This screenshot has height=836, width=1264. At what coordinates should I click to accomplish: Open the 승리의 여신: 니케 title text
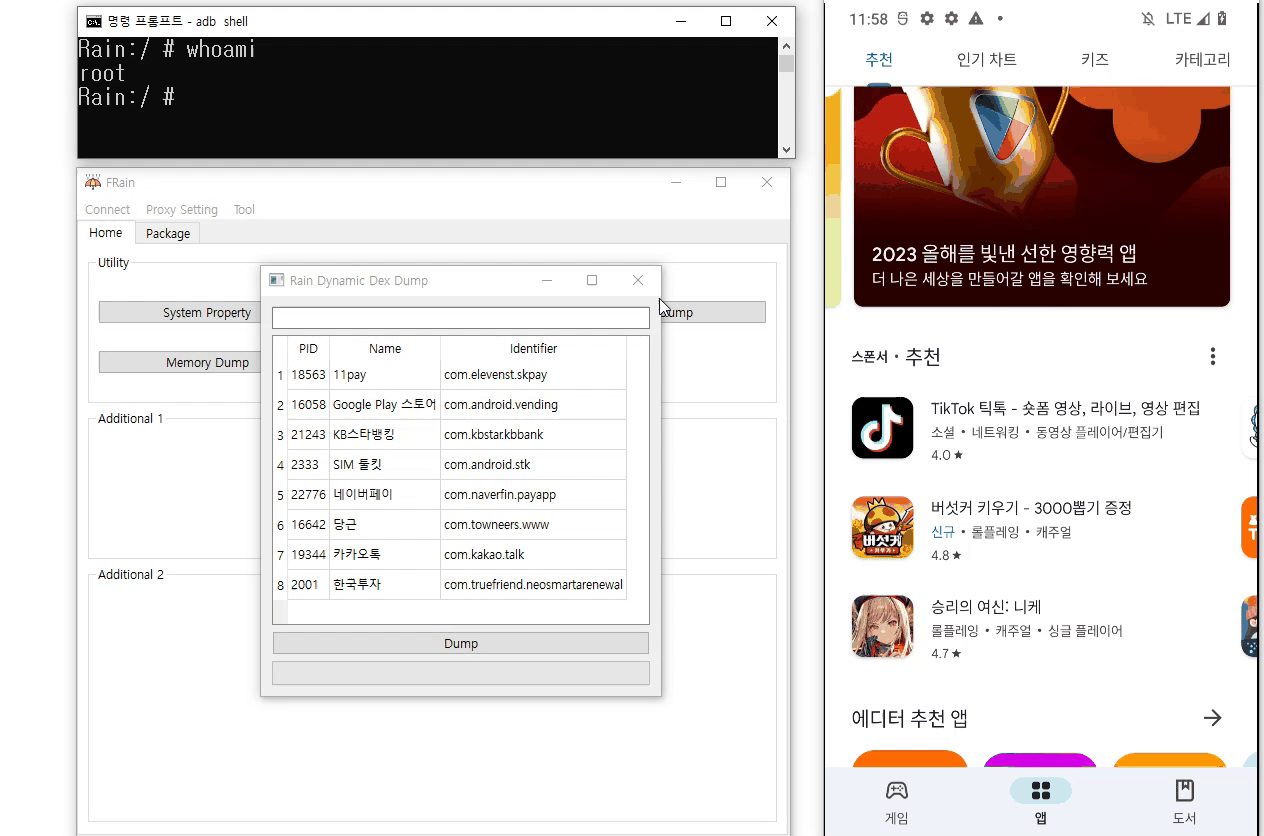click(x=986, y=607)
